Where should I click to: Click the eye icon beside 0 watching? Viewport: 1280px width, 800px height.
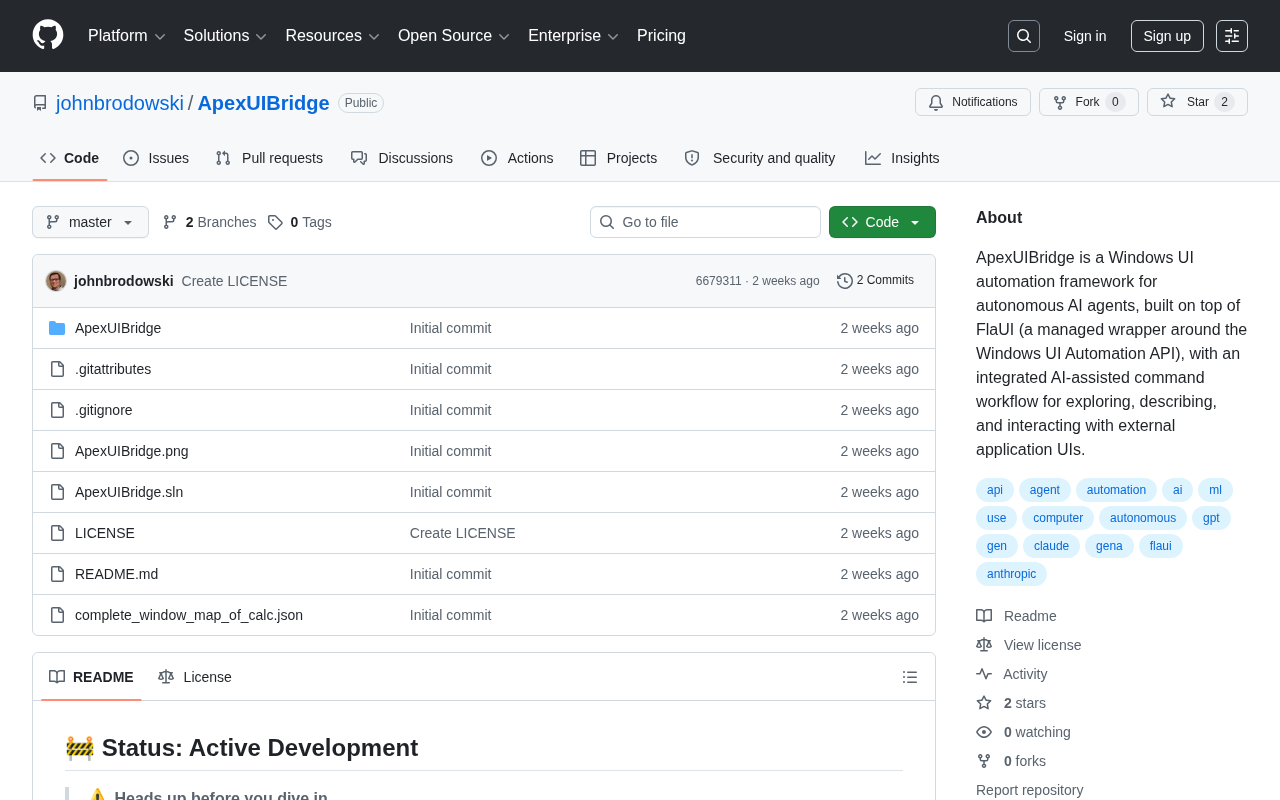(x=984, y=732)
